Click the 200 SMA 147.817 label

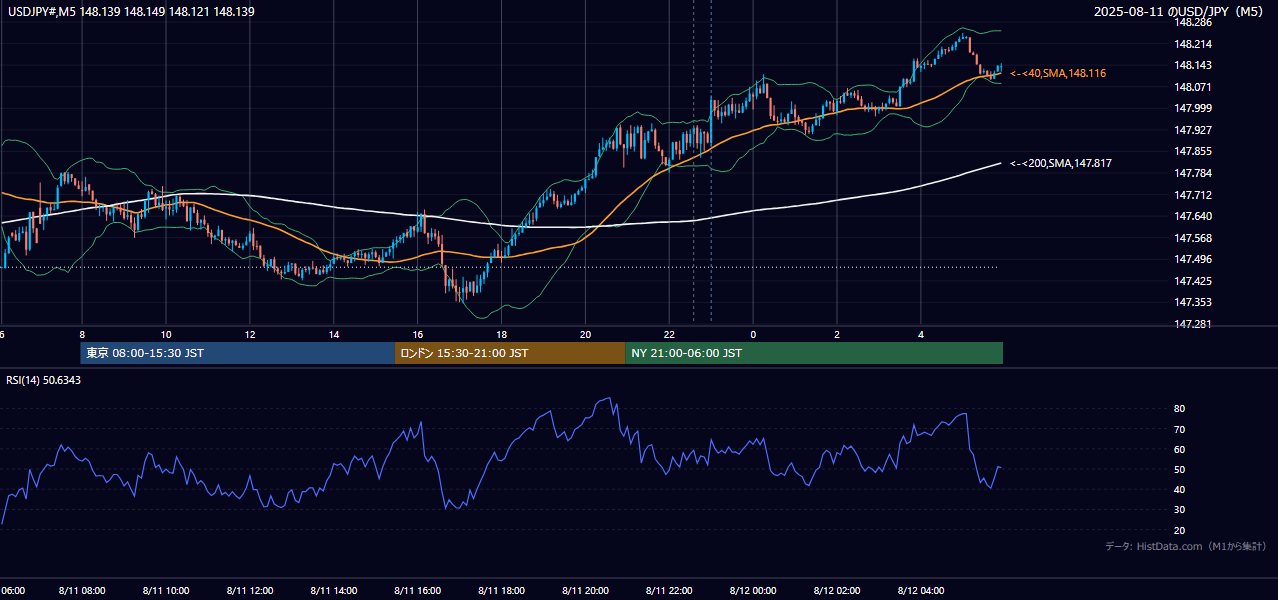point(1061,163)
